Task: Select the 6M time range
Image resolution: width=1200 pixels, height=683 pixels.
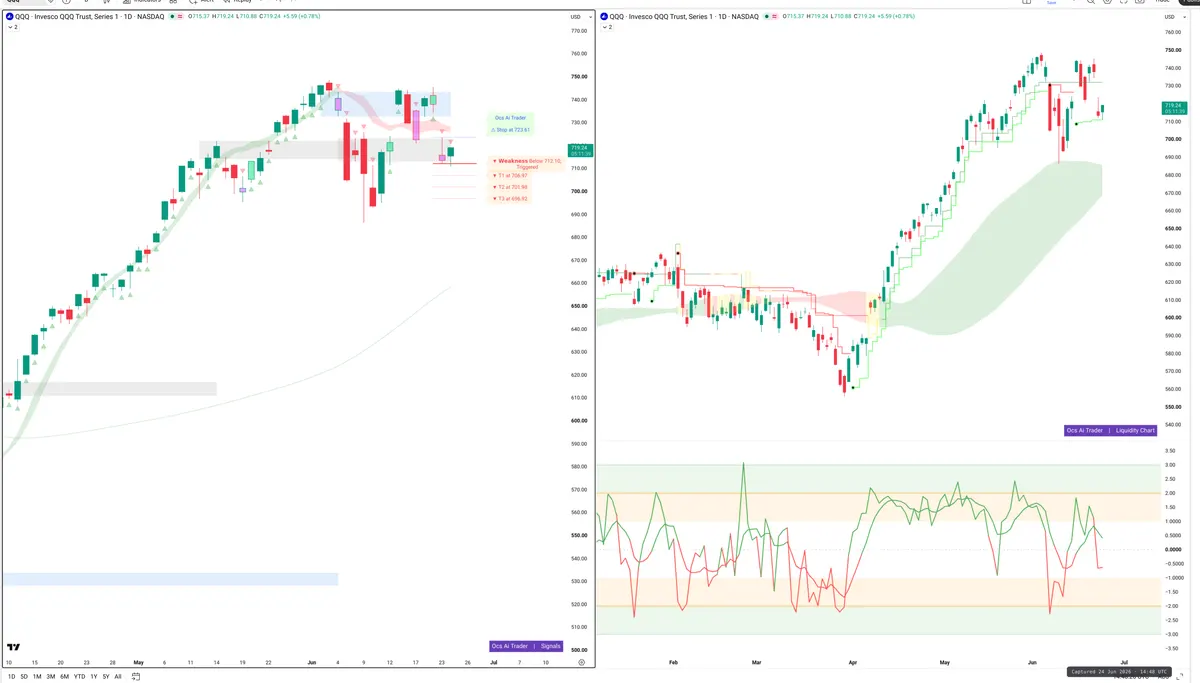Action: [65, 676]
